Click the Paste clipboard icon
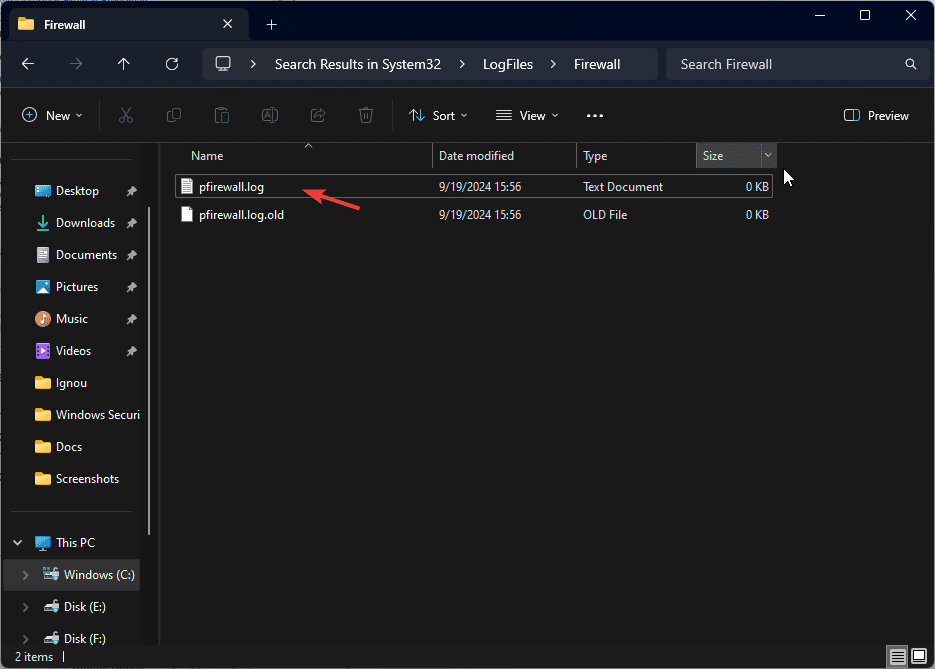This screenshot has height=669, width=935. (222, 116)
